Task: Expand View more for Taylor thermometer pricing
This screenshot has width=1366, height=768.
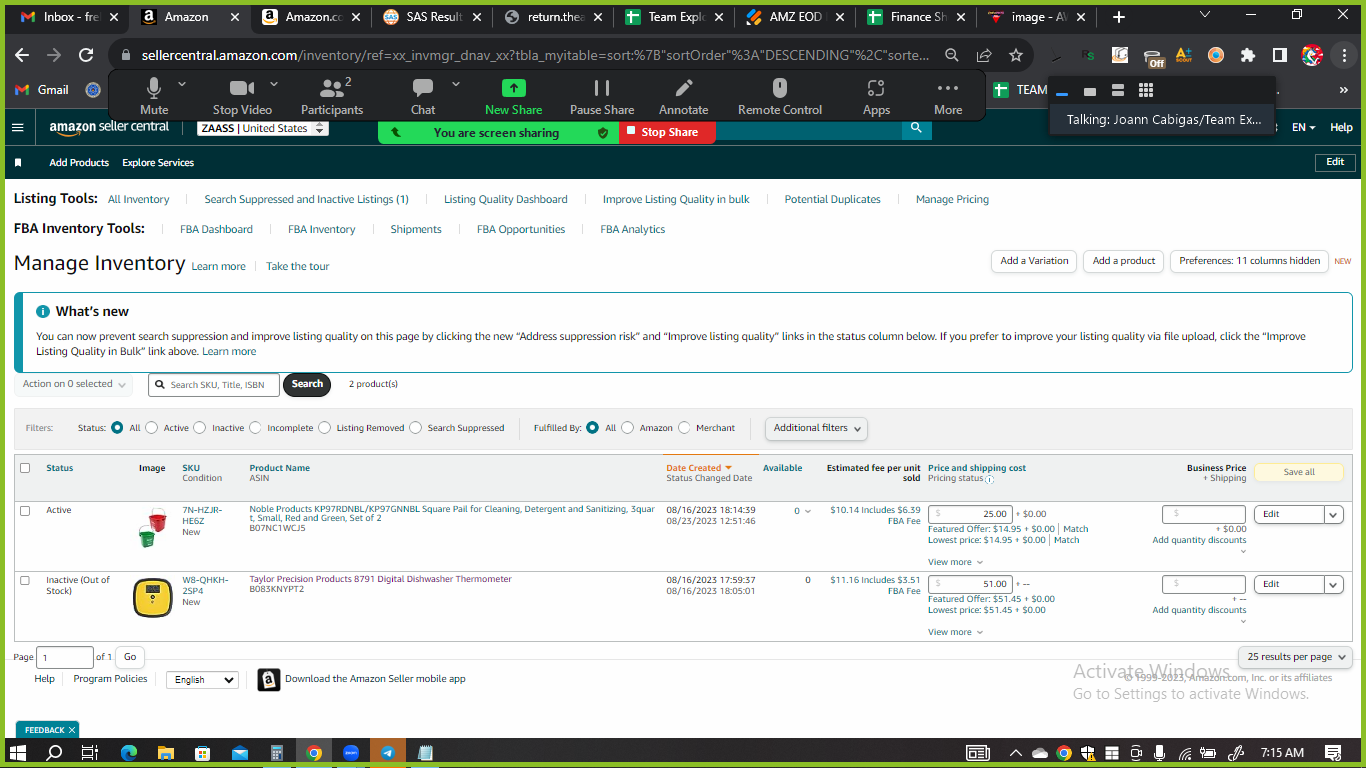Action: coord(955,632)
